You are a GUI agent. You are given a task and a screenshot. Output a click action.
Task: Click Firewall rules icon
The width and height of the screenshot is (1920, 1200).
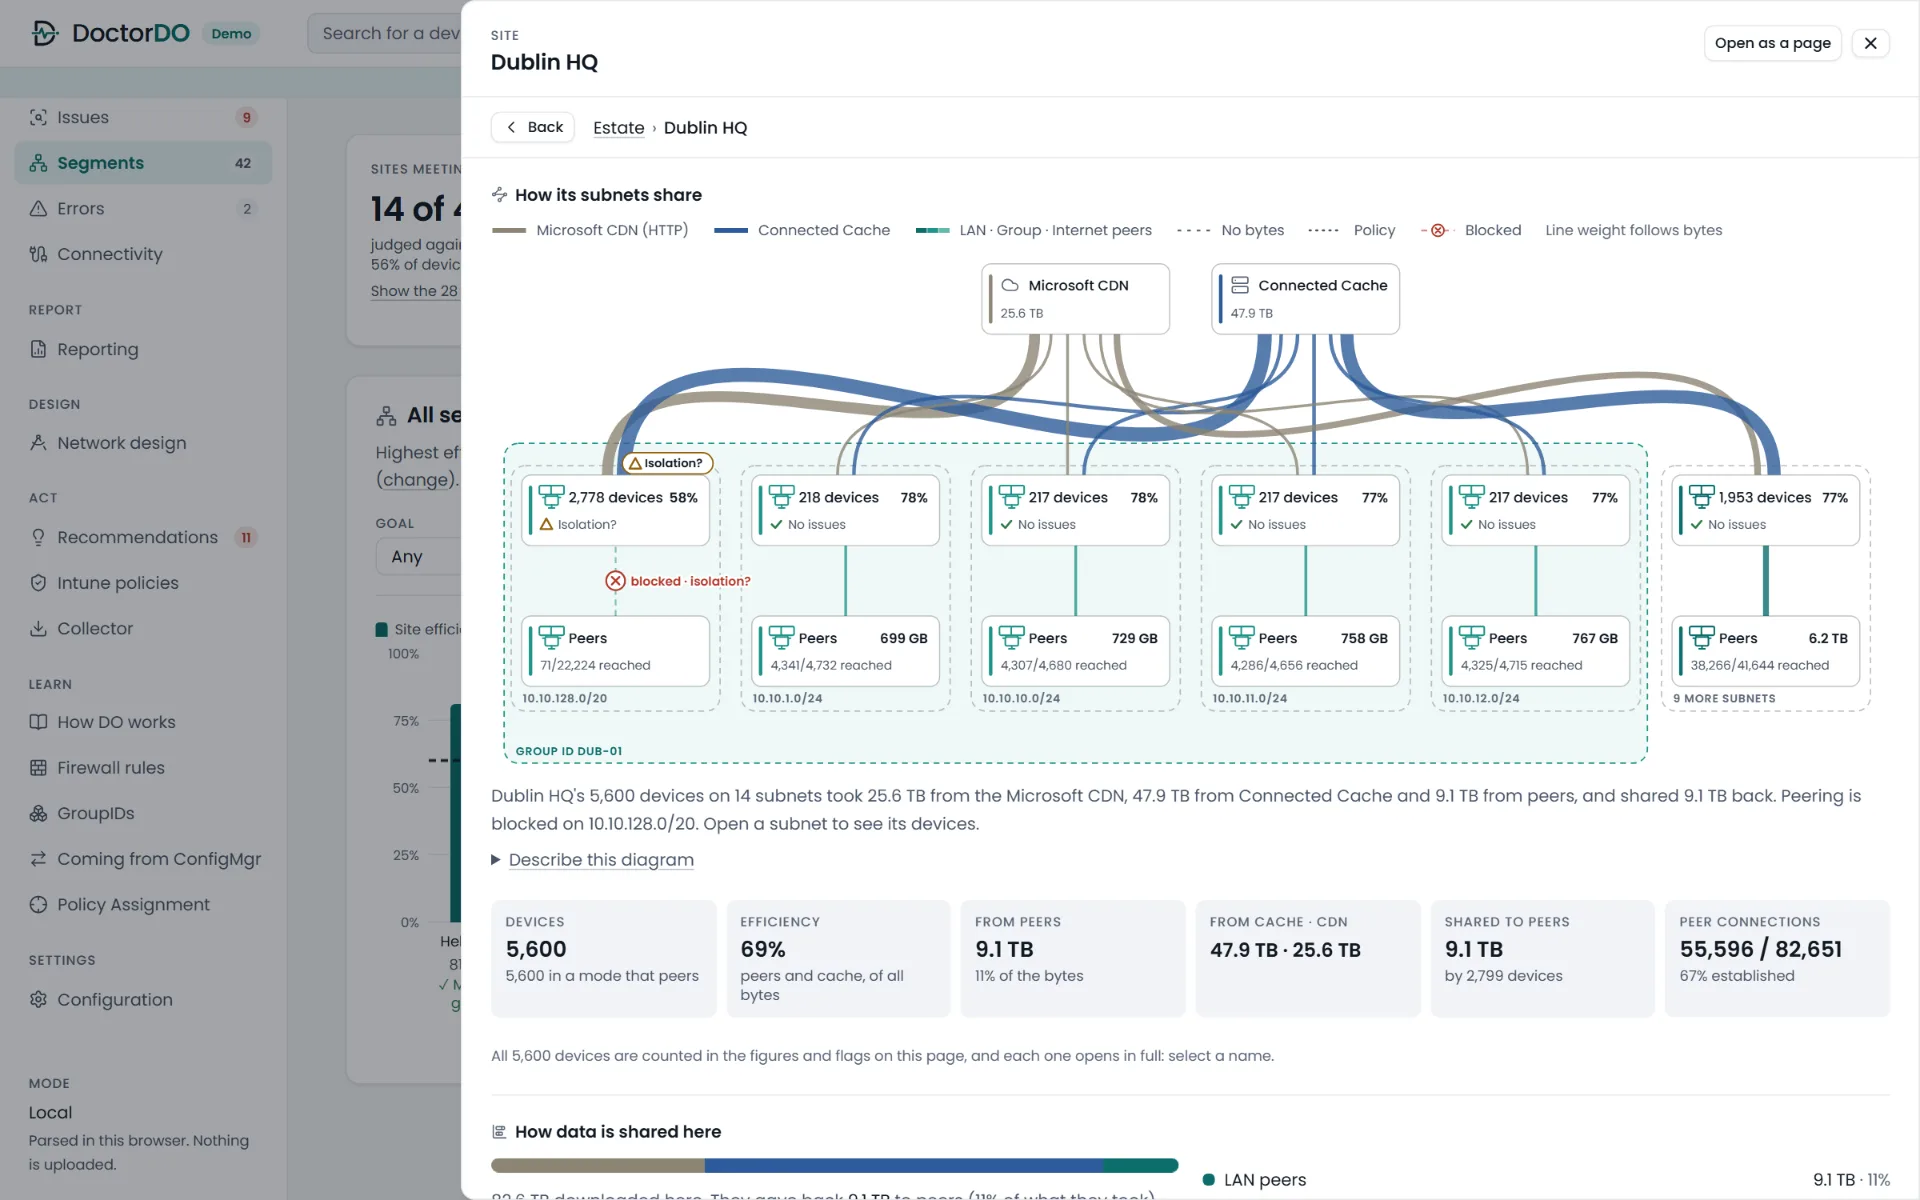click(x=38, y=768)
